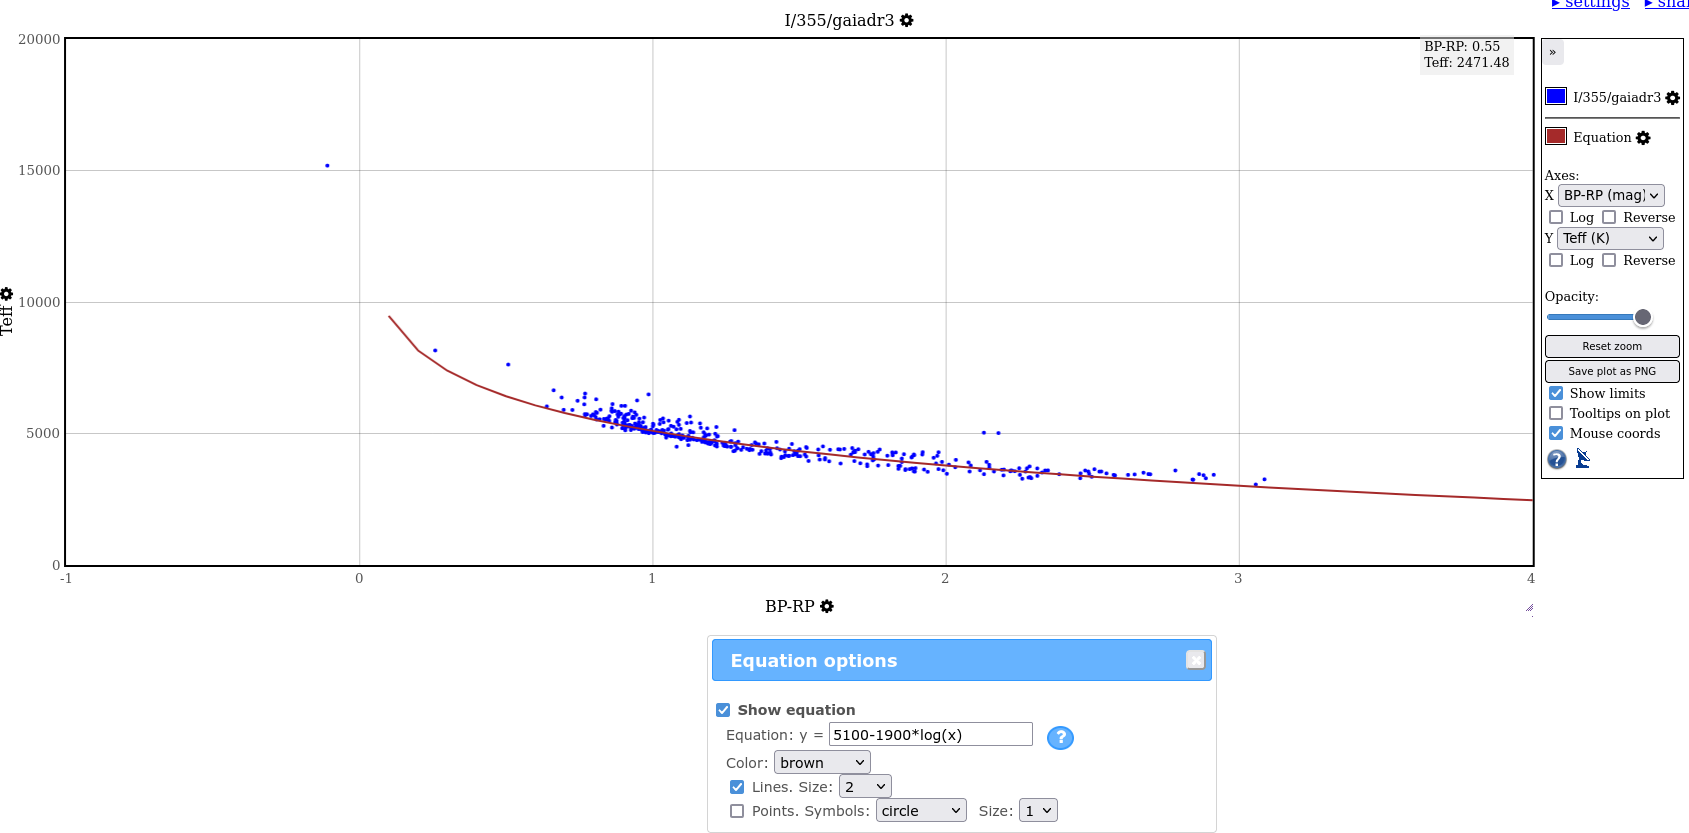Viewport: 1689px width, 833px height.
Task: Click the Reset zoom button
Action: tap(1611, 346)
